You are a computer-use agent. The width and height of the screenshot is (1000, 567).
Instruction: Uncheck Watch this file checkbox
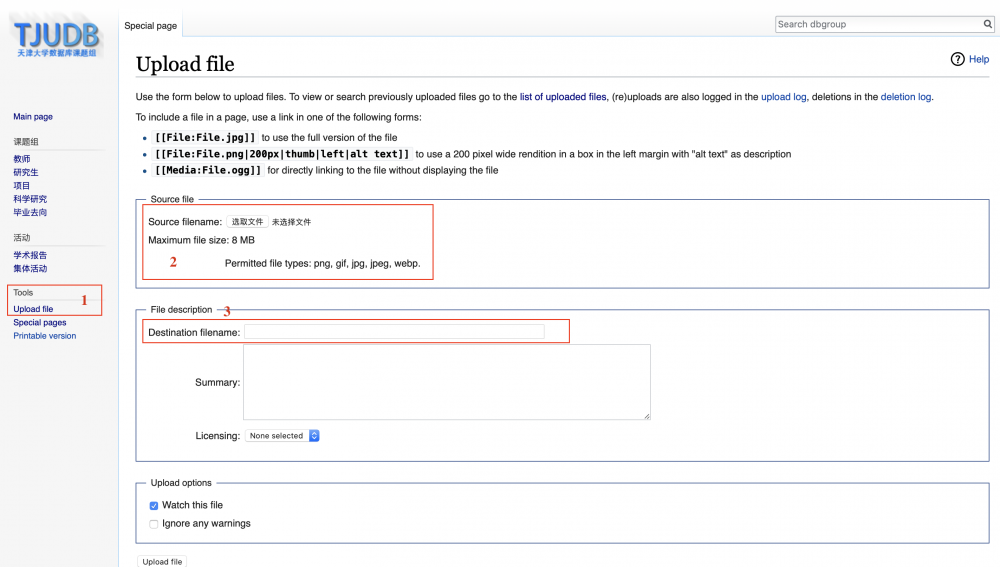tap(154, 506)
